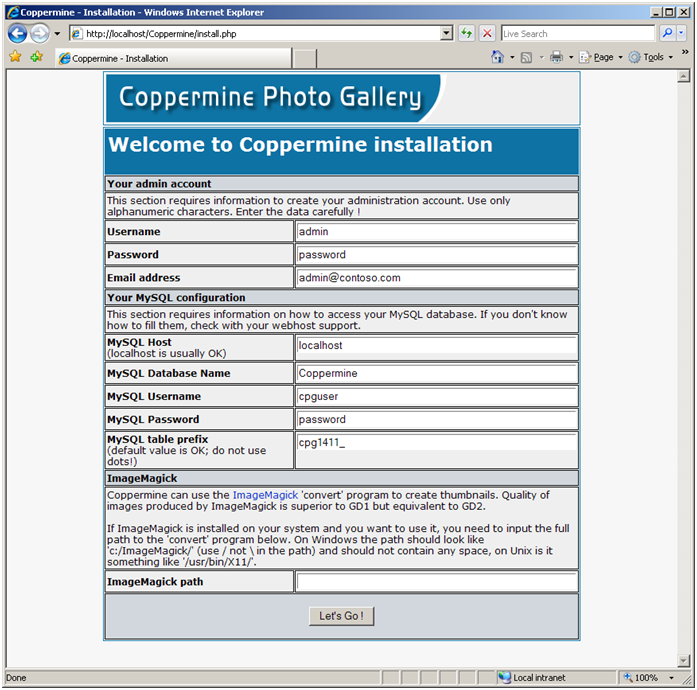This screenshot has height=690, width=697.
Task: Click the browser Back arrow button
Action: [17, 33]
